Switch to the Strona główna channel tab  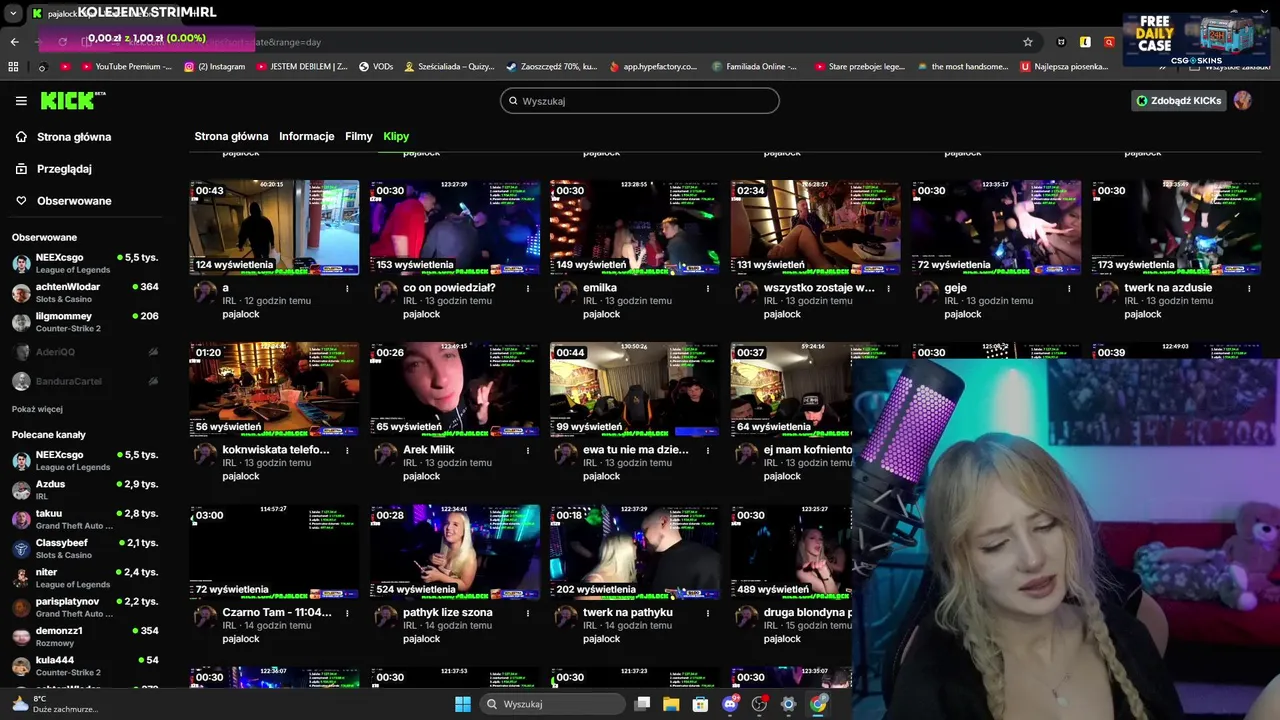coord(231,136)
